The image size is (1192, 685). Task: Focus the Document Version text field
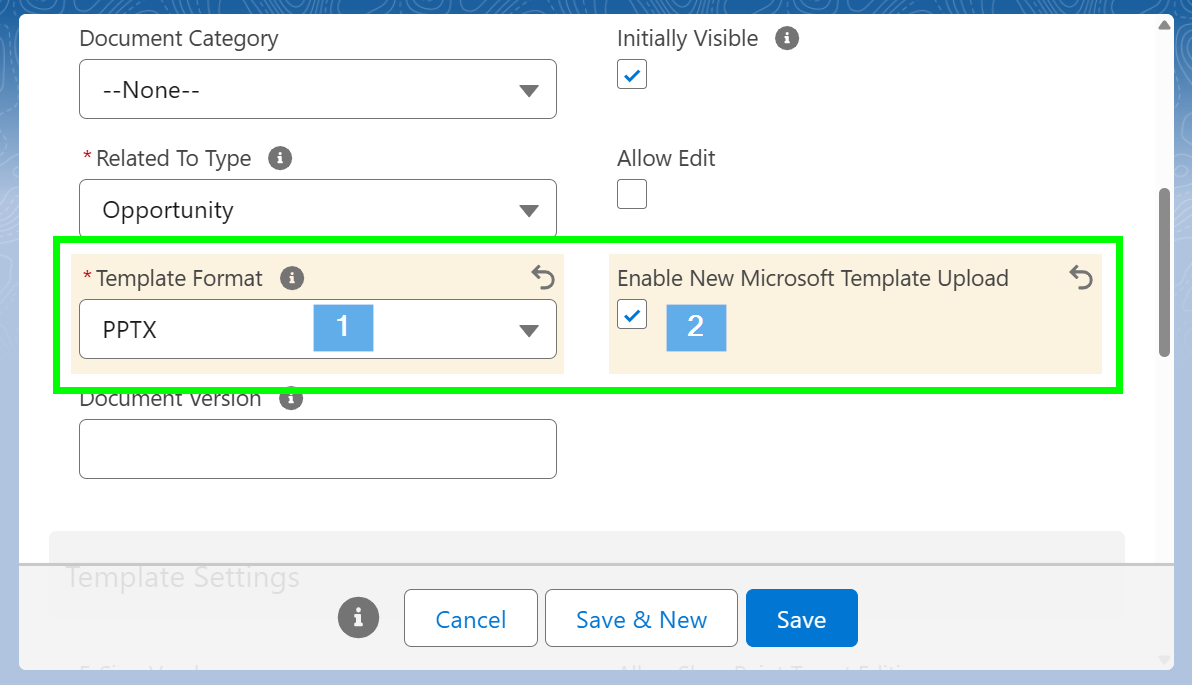point(317,449)
